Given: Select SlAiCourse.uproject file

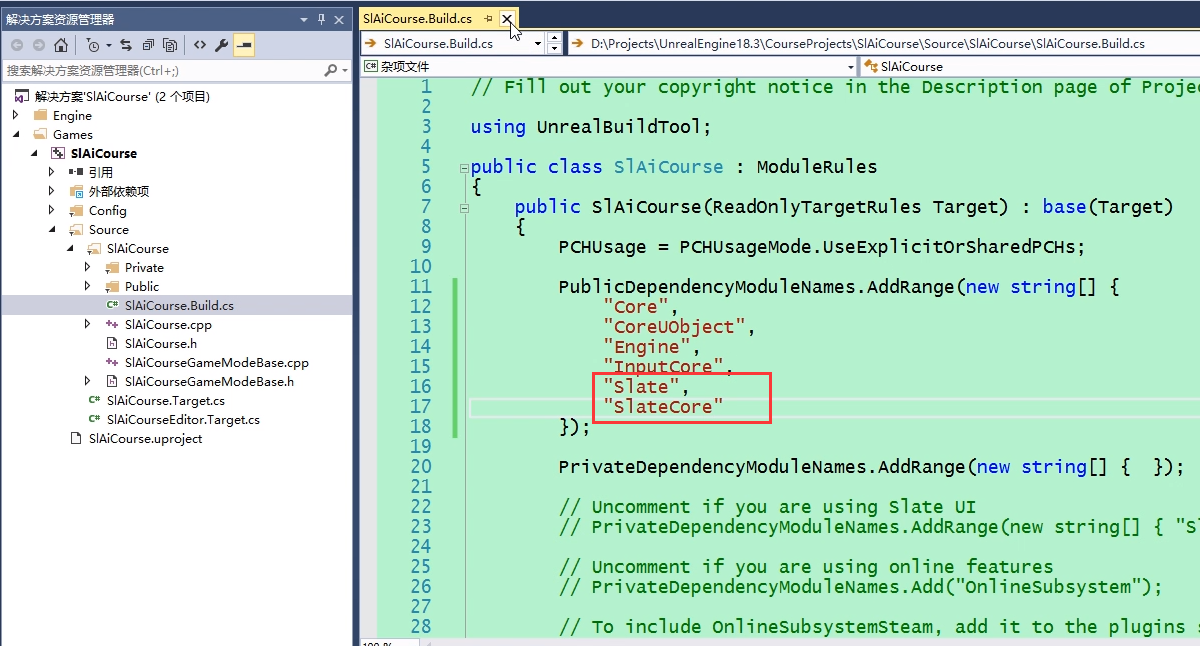Looking at the screenshot, I should click(146, 438).
